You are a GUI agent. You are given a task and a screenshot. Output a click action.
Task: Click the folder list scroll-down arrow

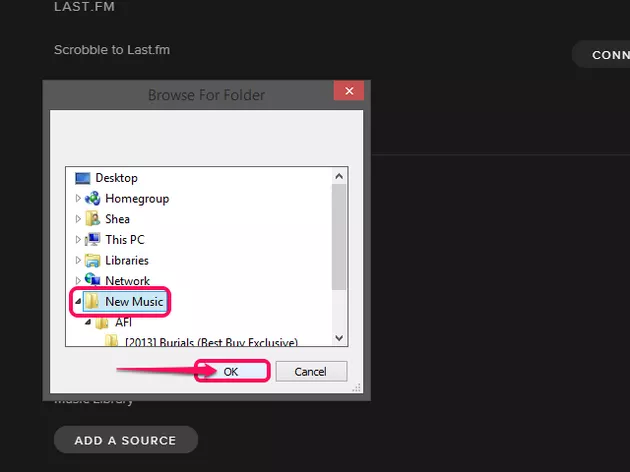click(339, 338)
